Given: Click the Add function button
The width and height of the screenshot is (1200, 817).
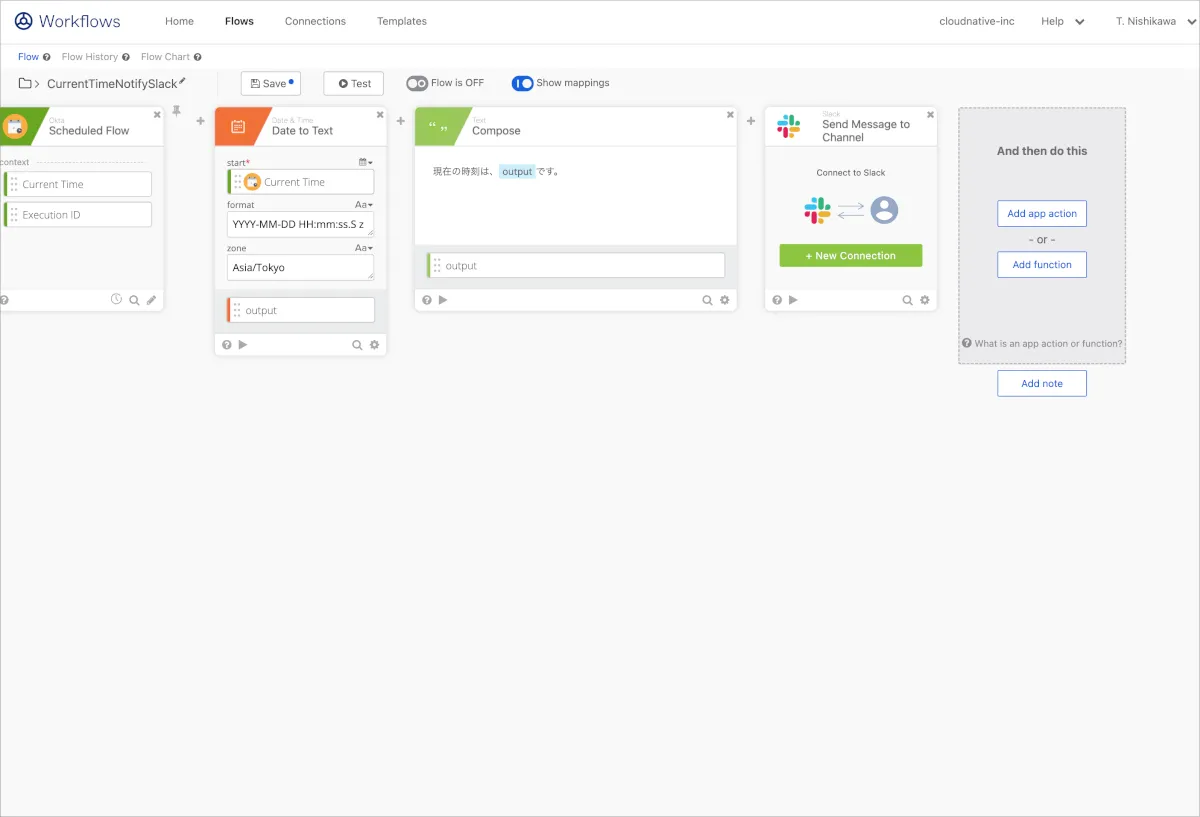Looking at the screenshot, I should click(1042, 265).
